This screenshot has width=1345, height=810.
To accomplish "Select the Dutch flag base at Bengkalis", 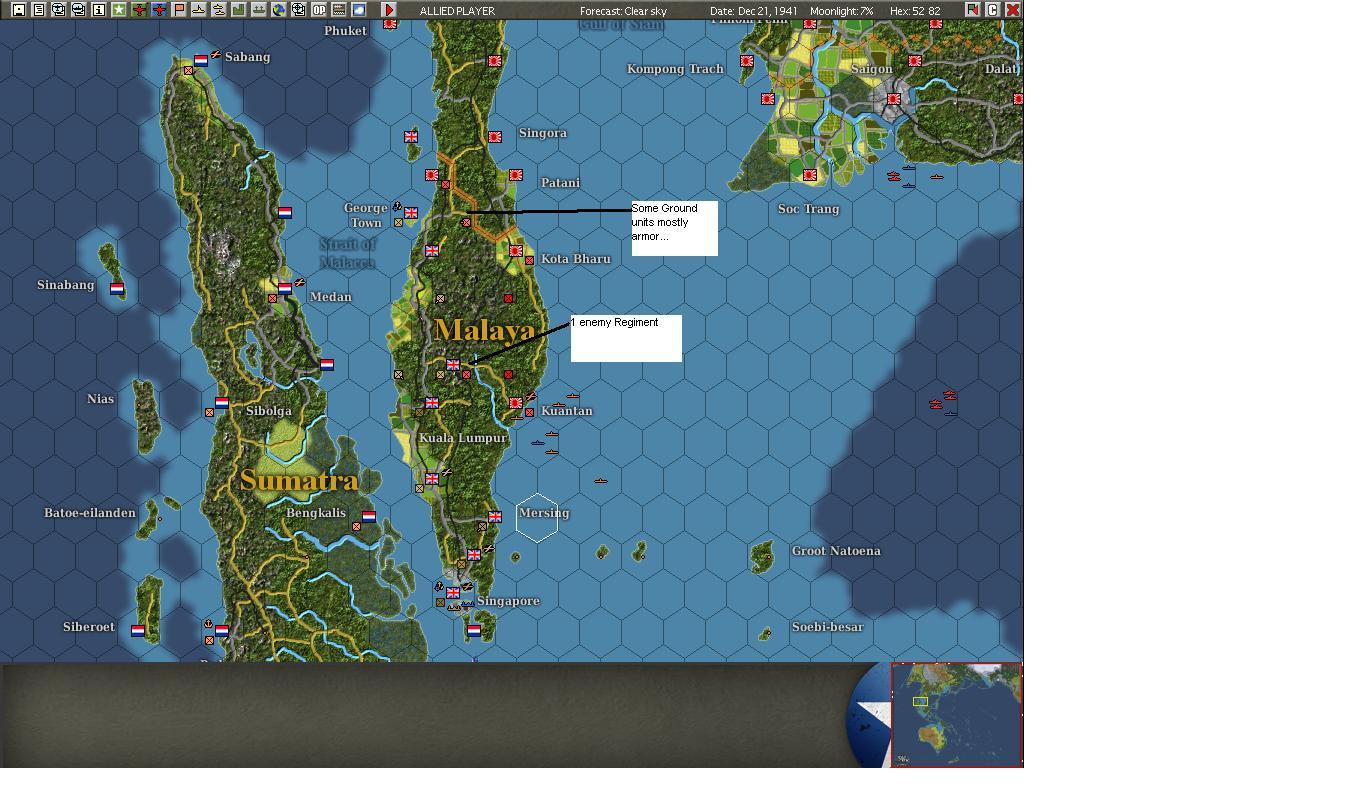I will point(369,517).
